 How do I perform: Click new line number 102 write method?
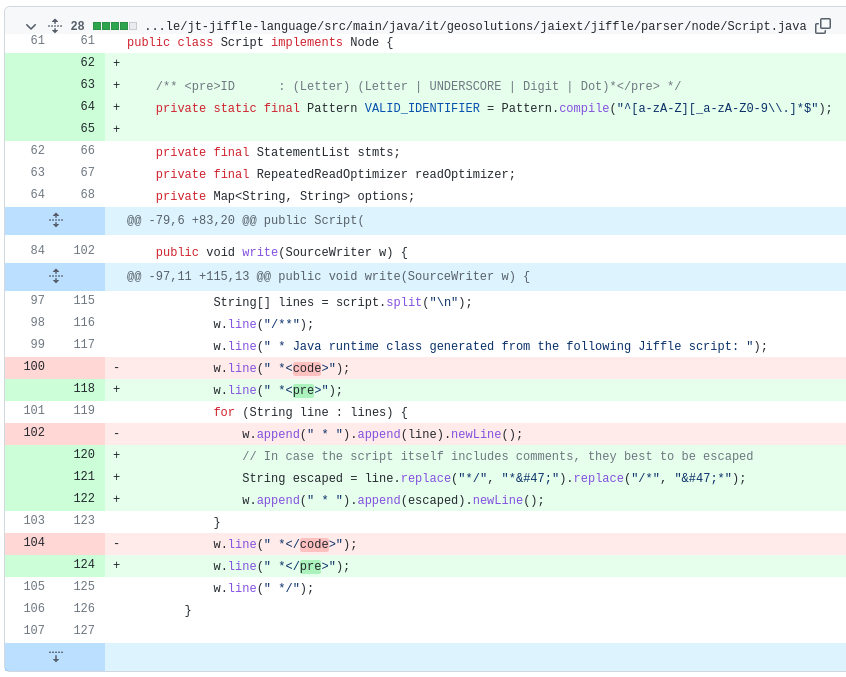[x=84, y=251]
